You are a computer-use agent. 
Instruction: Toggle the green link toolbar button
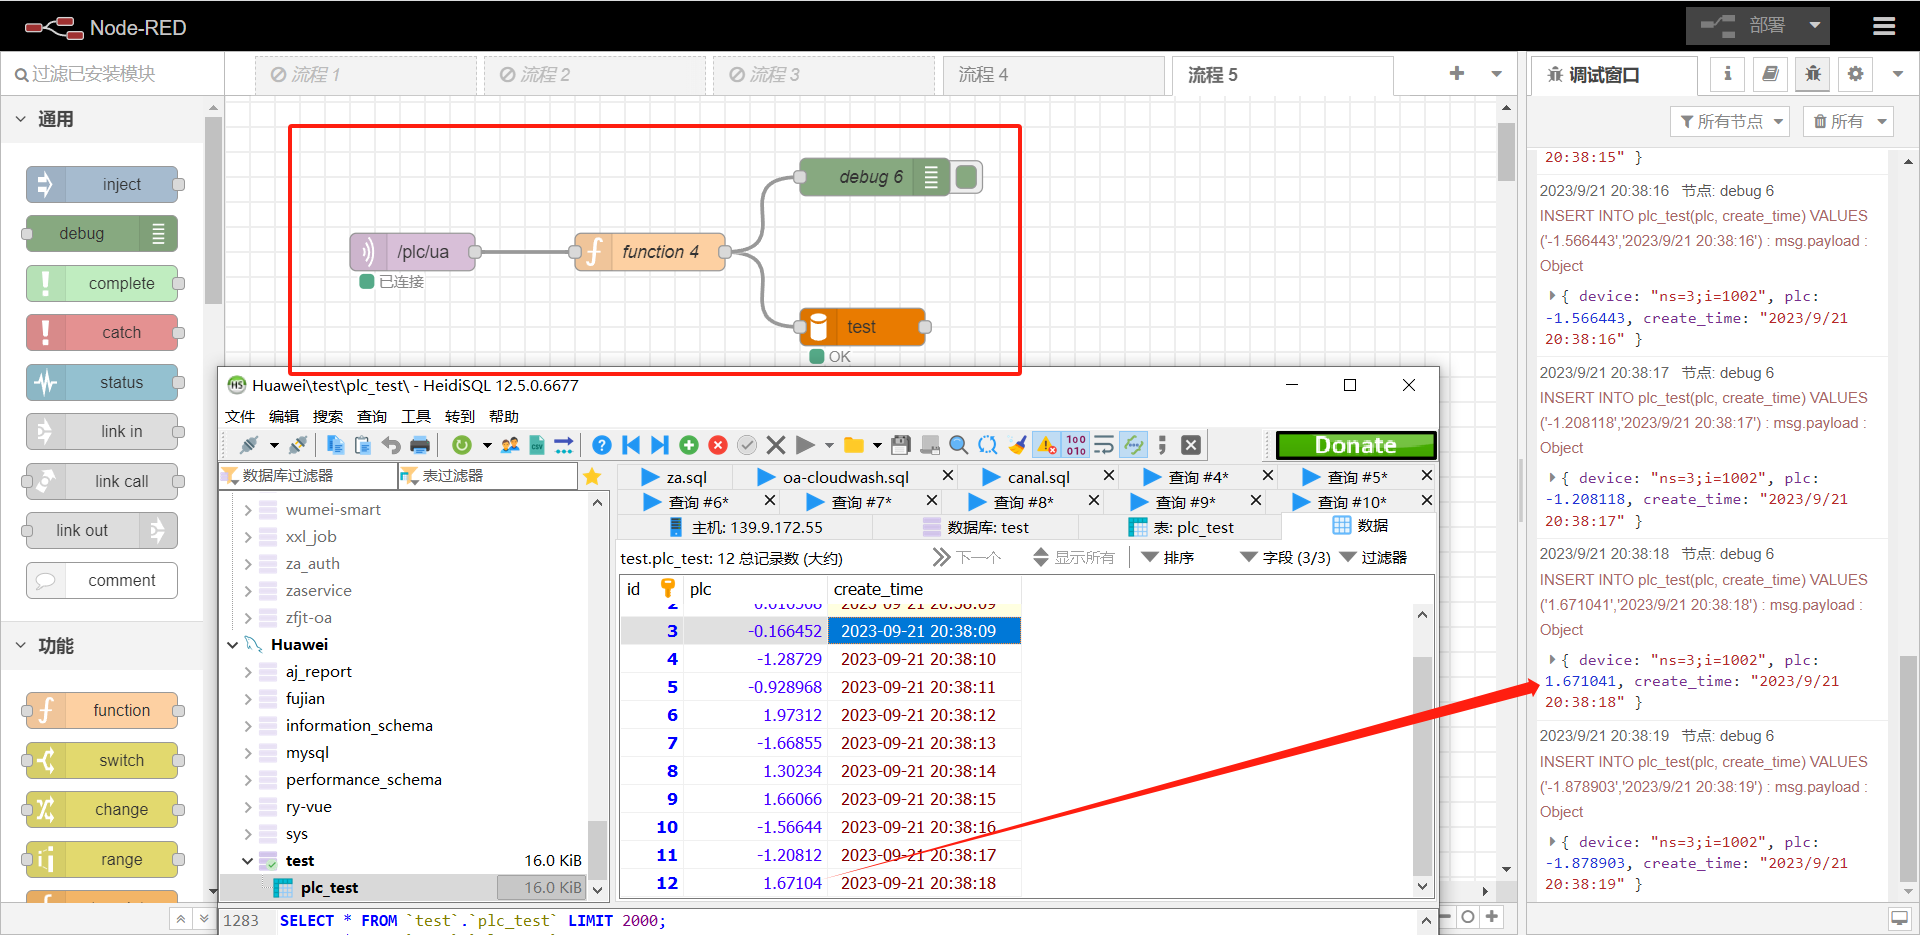[1133, 445]
